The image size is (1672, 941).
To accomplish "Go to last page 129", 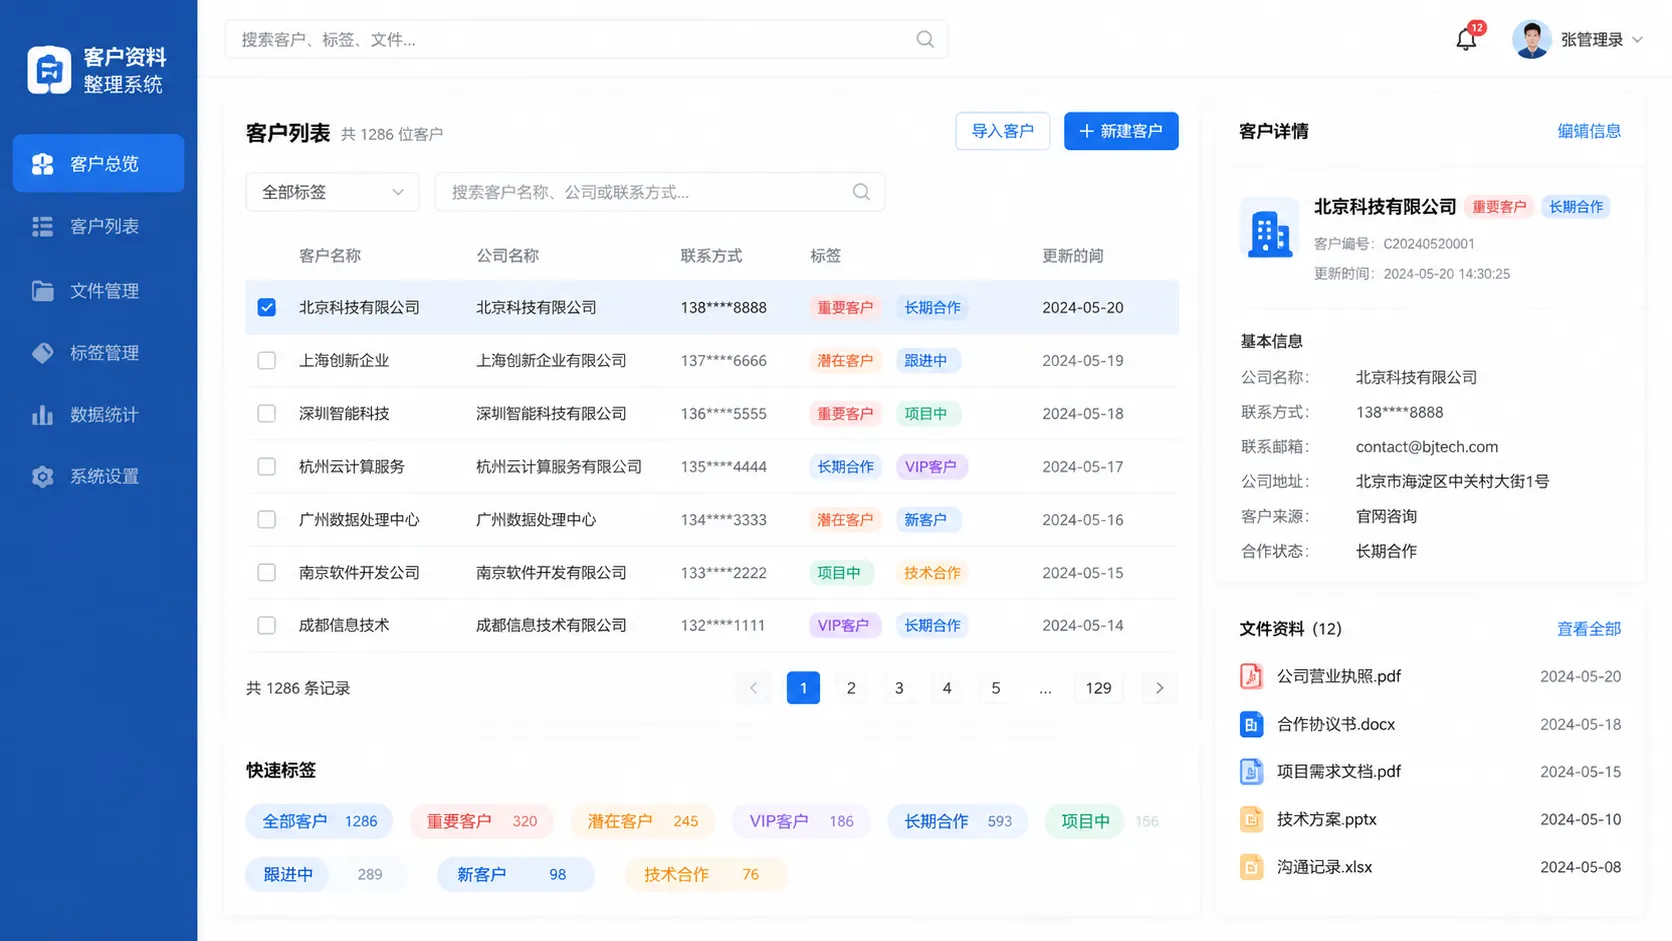I will point(1098,688).
